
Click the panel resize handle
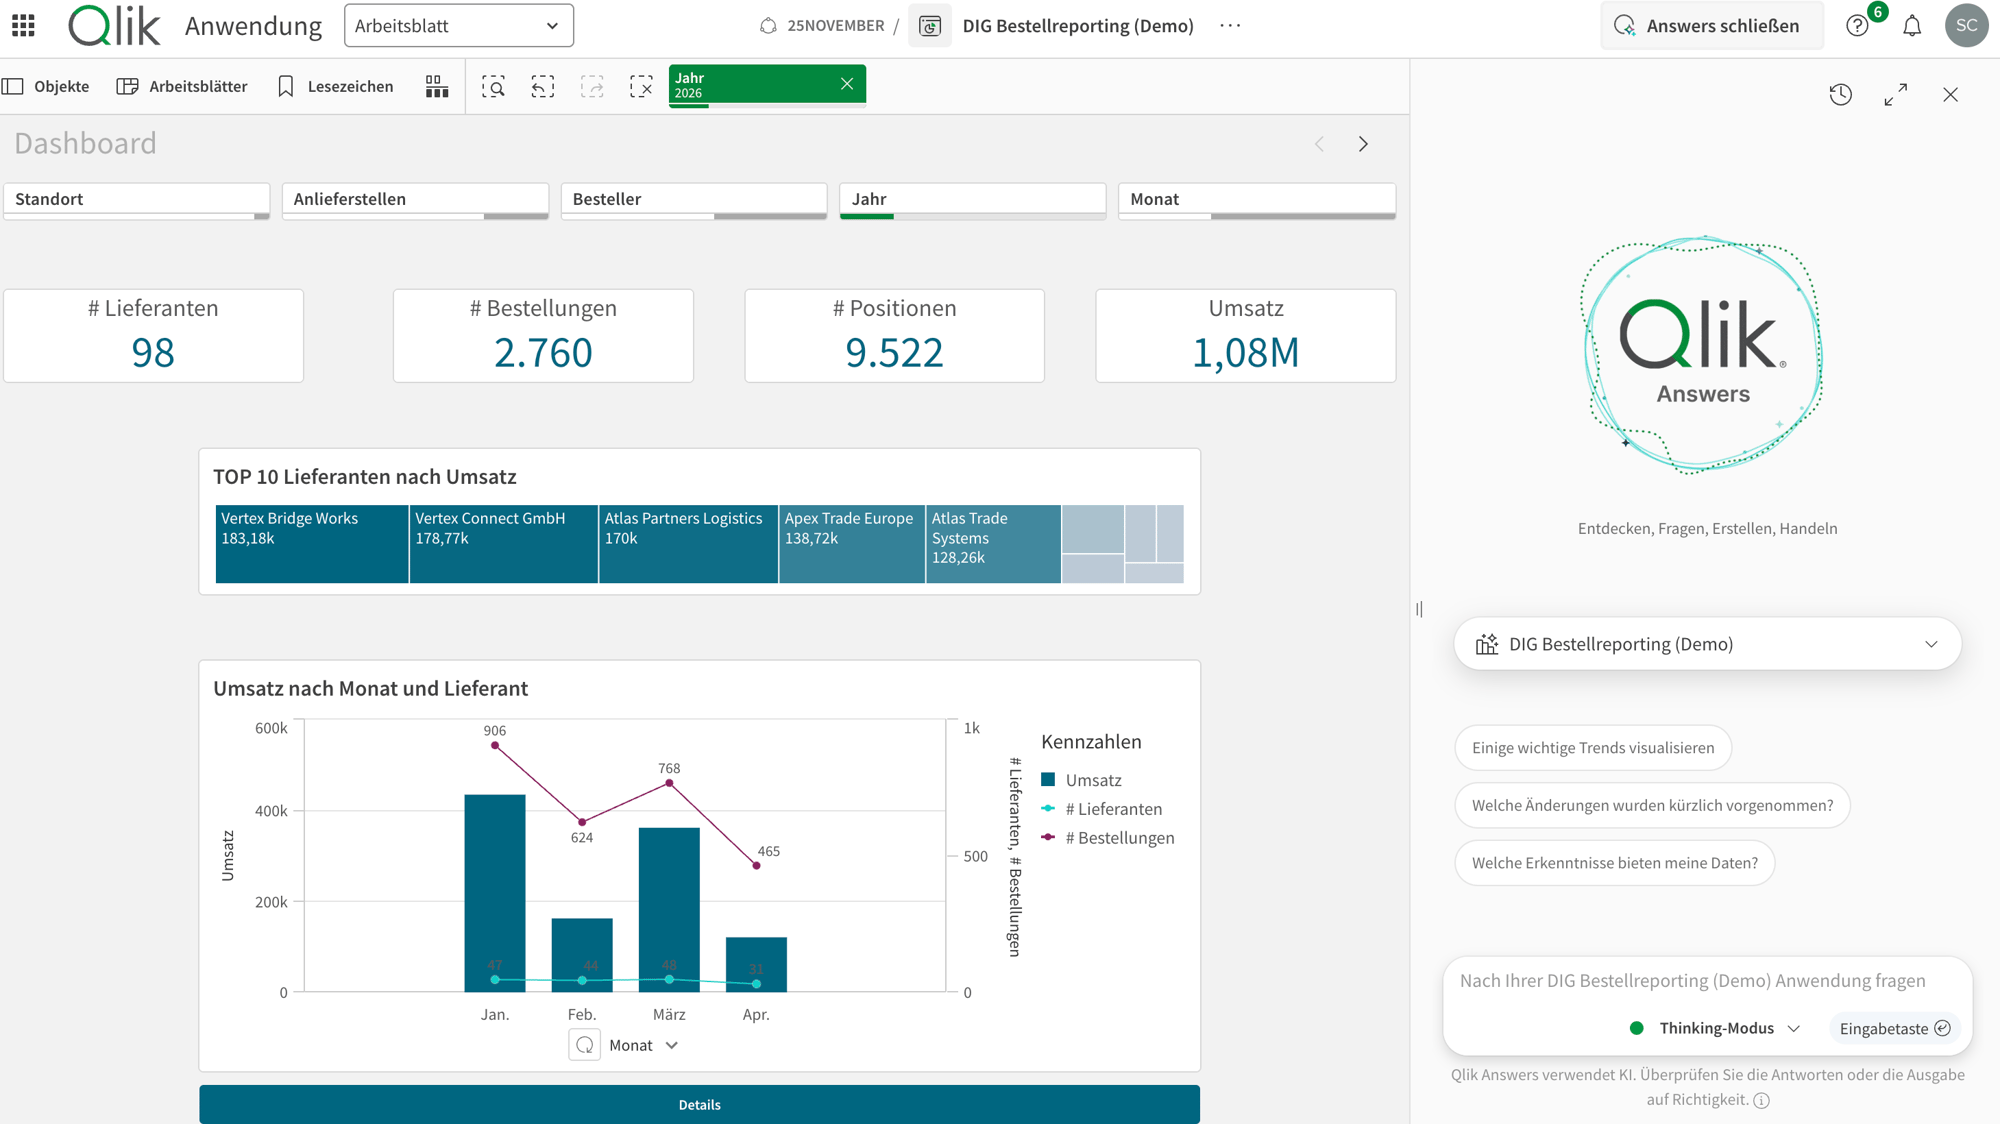point(1419,609)
